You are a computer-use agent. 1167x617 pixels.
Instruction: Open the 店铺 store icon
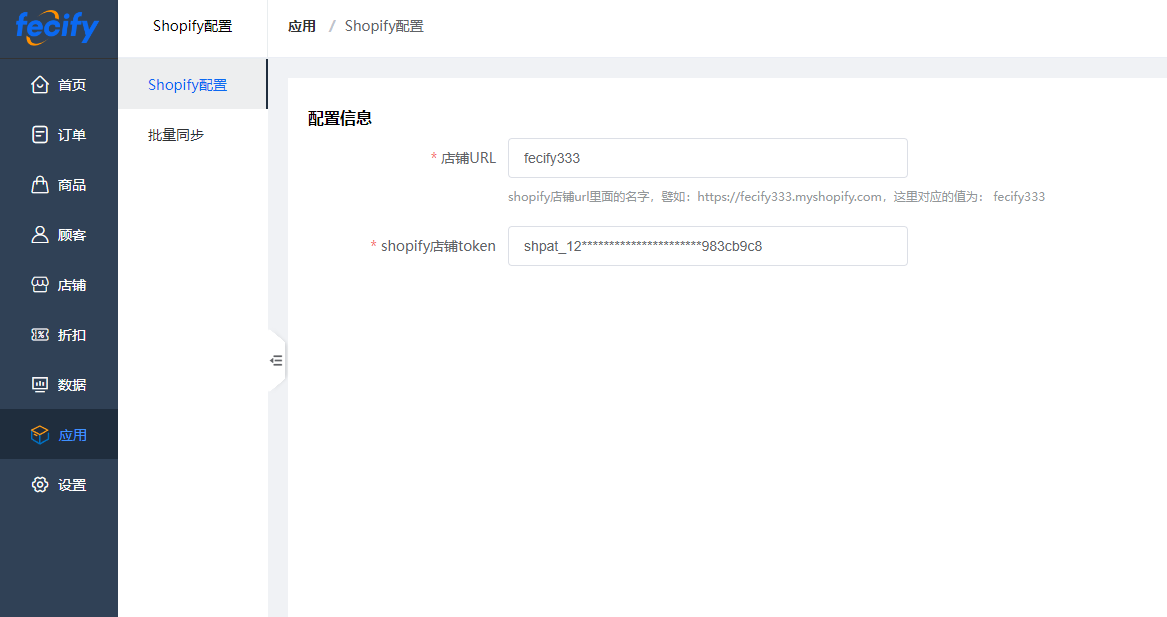[40, 284]
